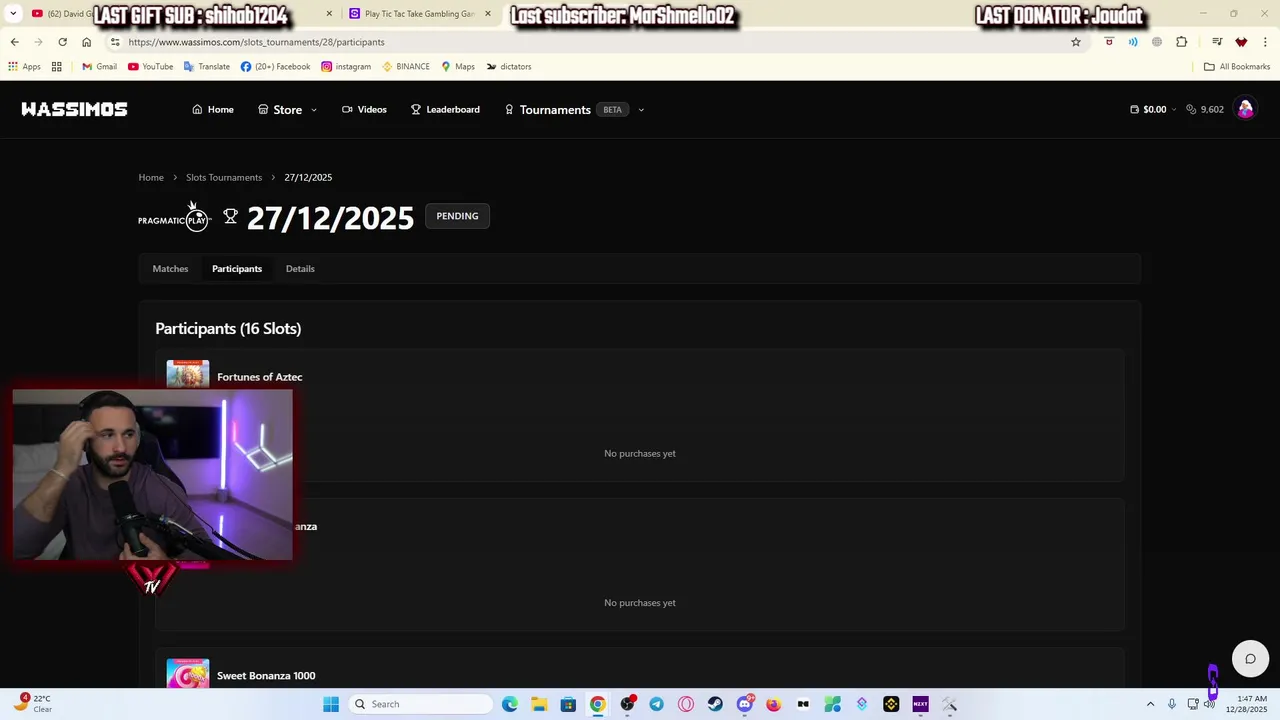The image size is (1280, 720).
Task: Open Firefox from the taskbar
Action: click(773, 704)
